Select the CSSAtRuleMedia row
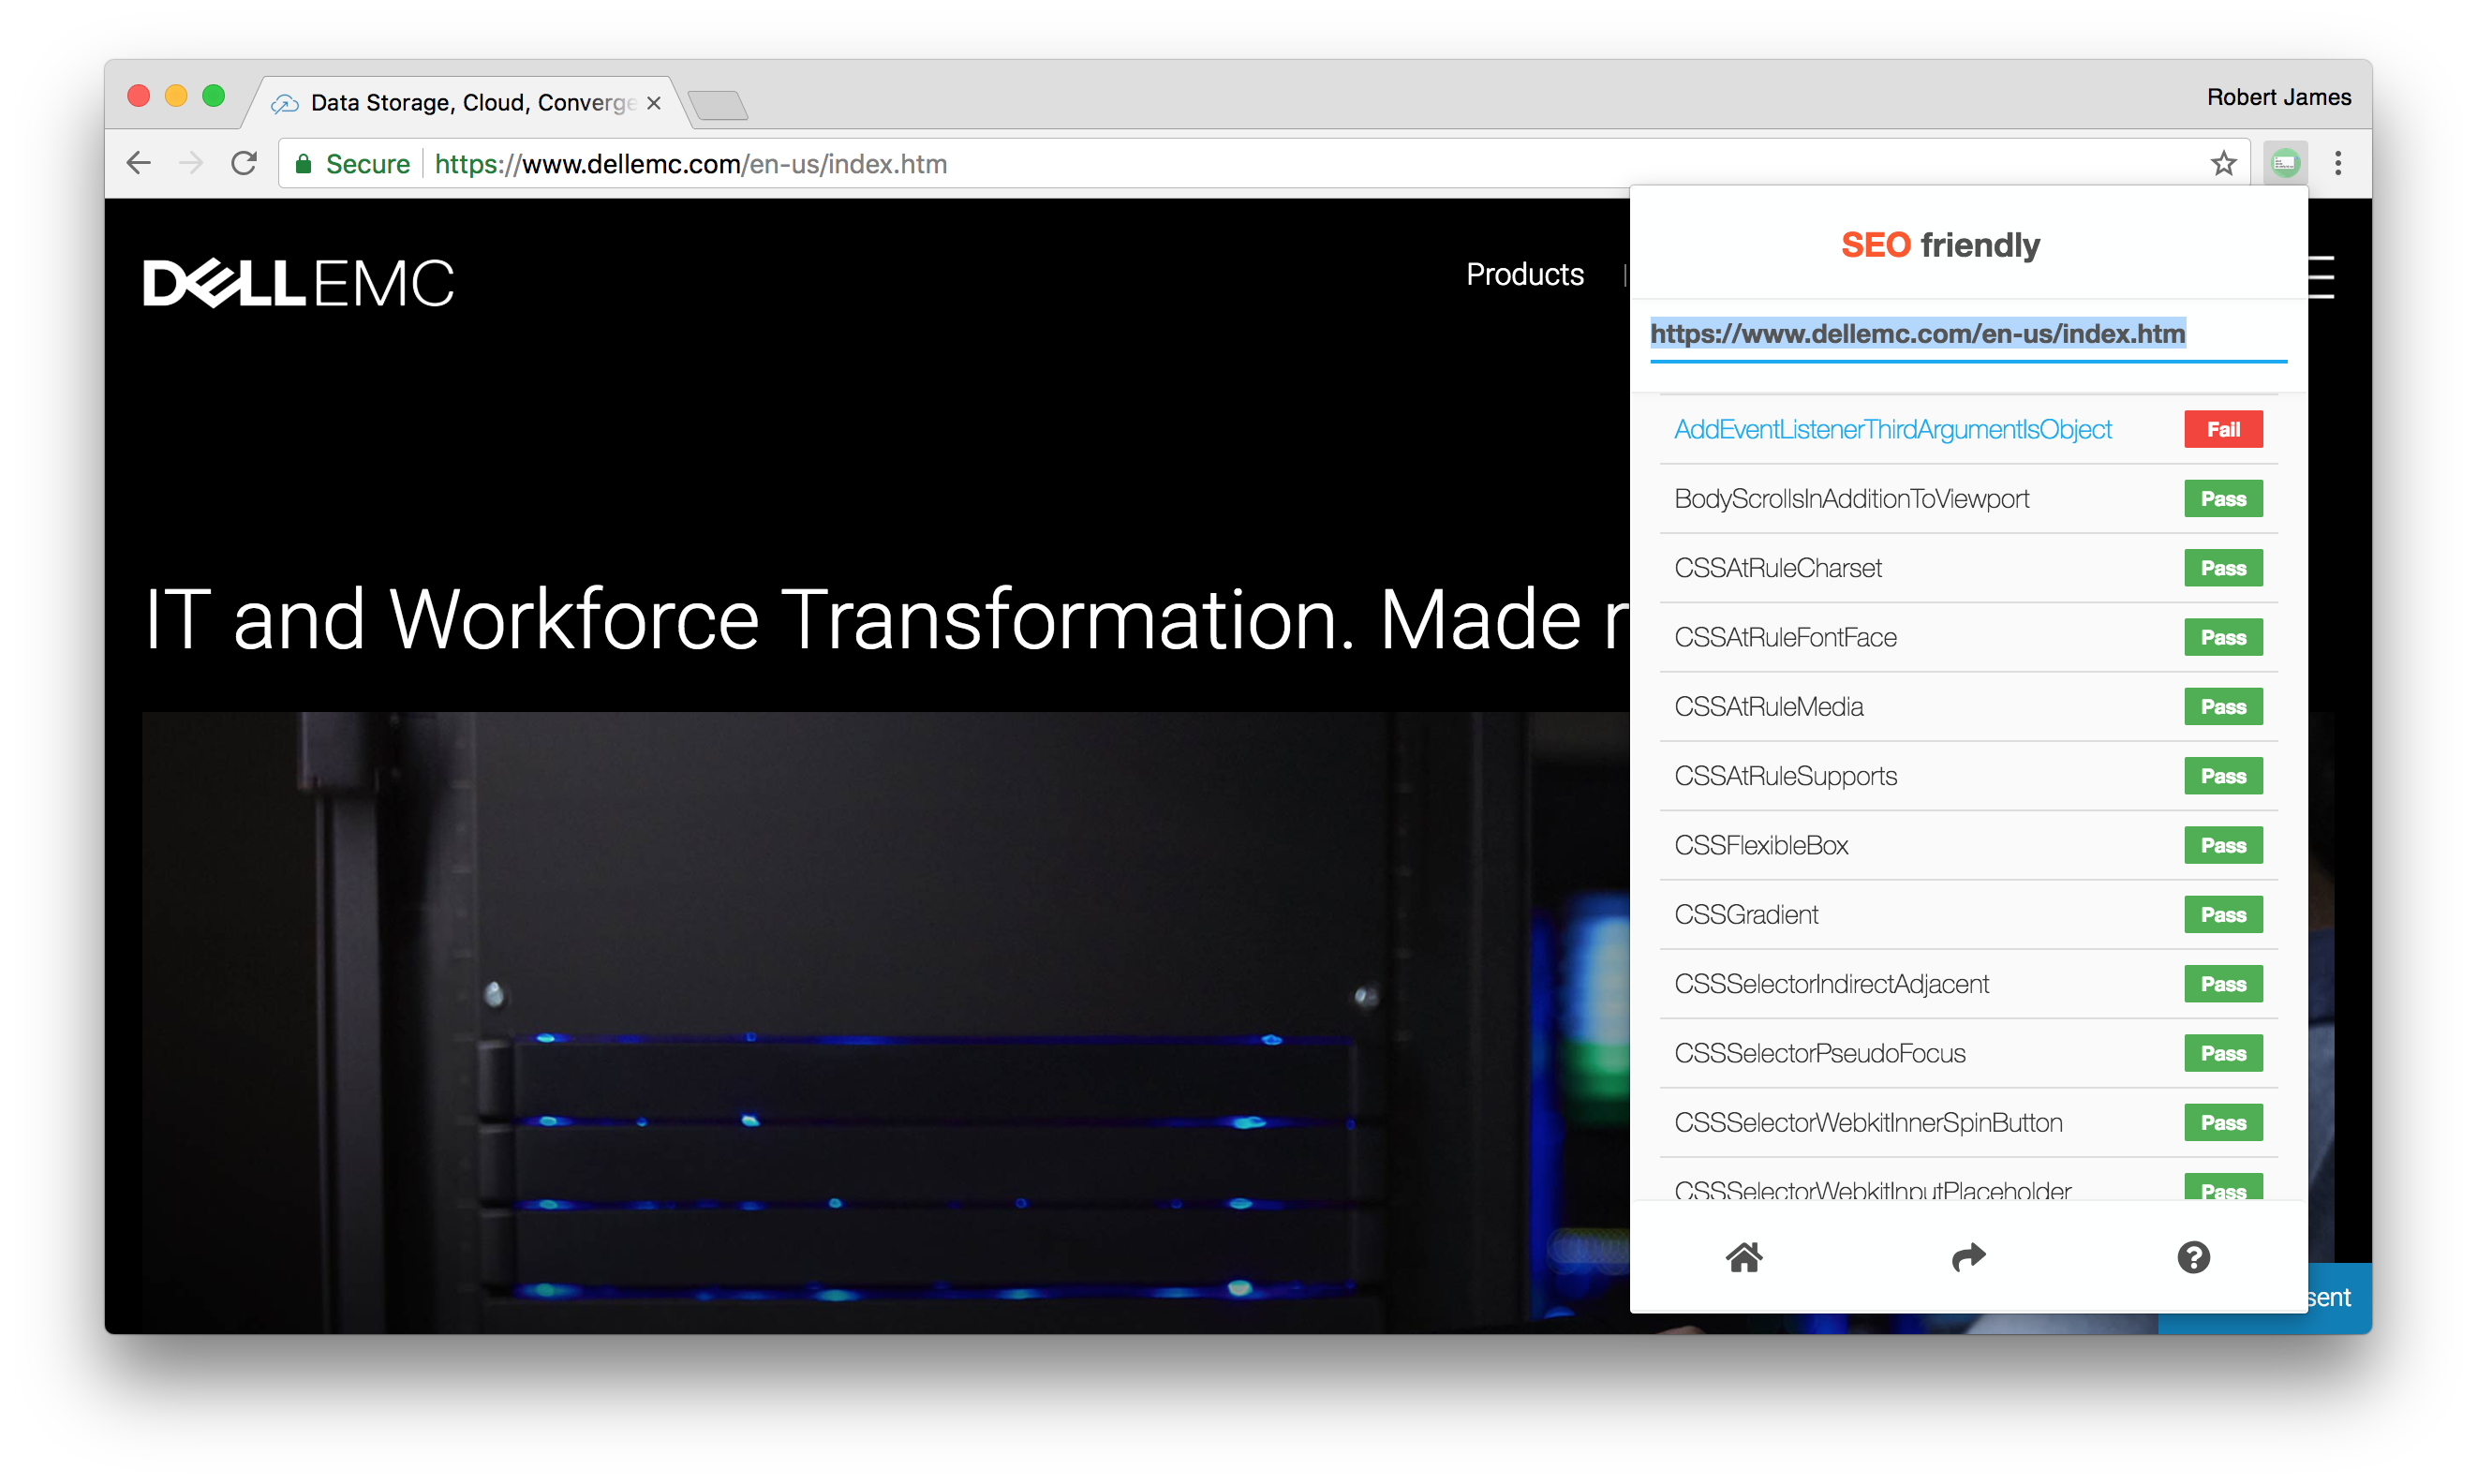2477x1484 pixels. click(x=1768, y=707)
